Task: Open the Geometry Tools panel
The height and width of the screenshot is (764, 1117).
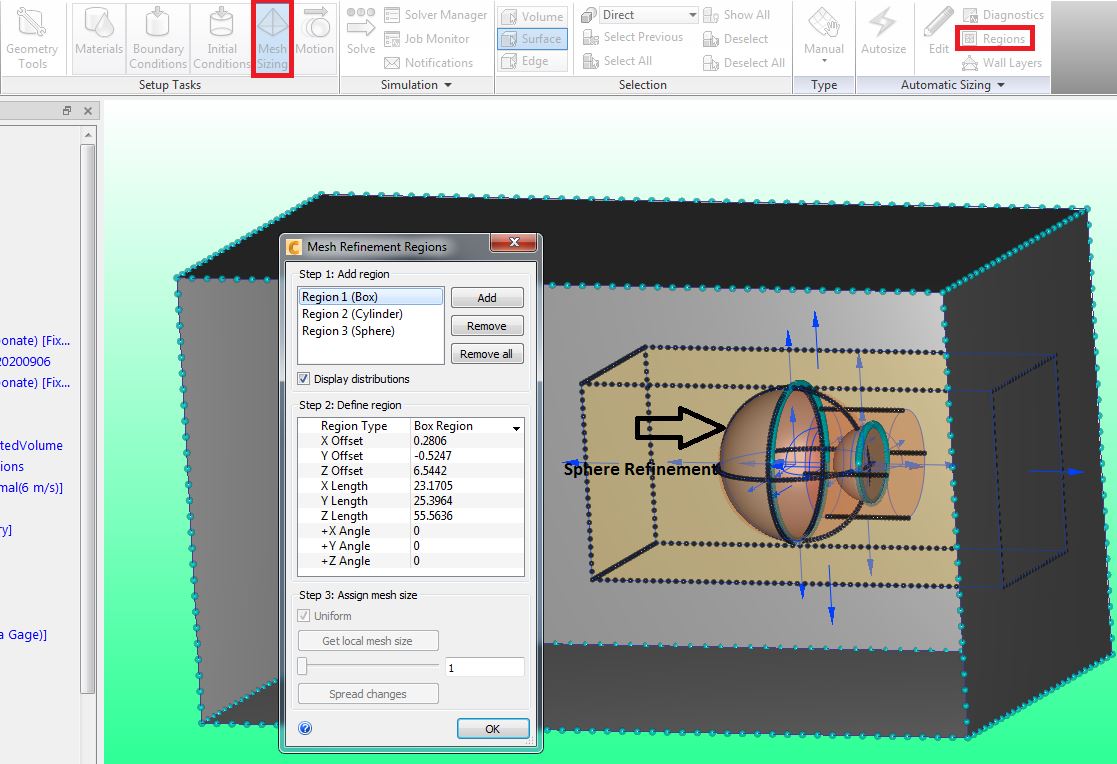Action: point(33,38)
